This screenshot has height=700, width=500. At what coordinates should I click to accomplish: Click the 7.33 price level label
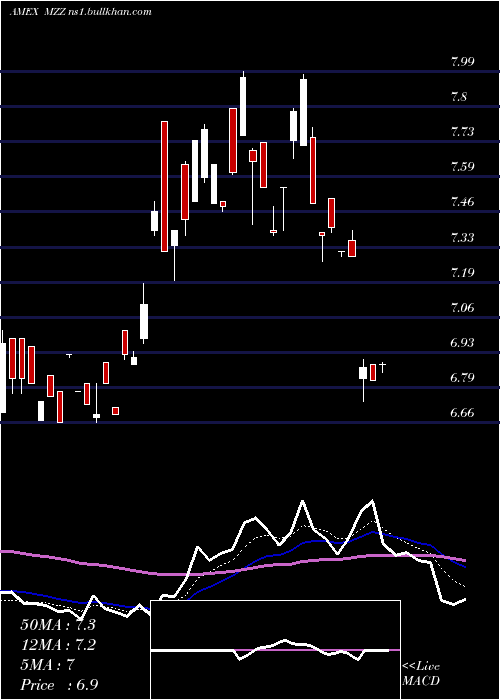click(x=462, y=238)
